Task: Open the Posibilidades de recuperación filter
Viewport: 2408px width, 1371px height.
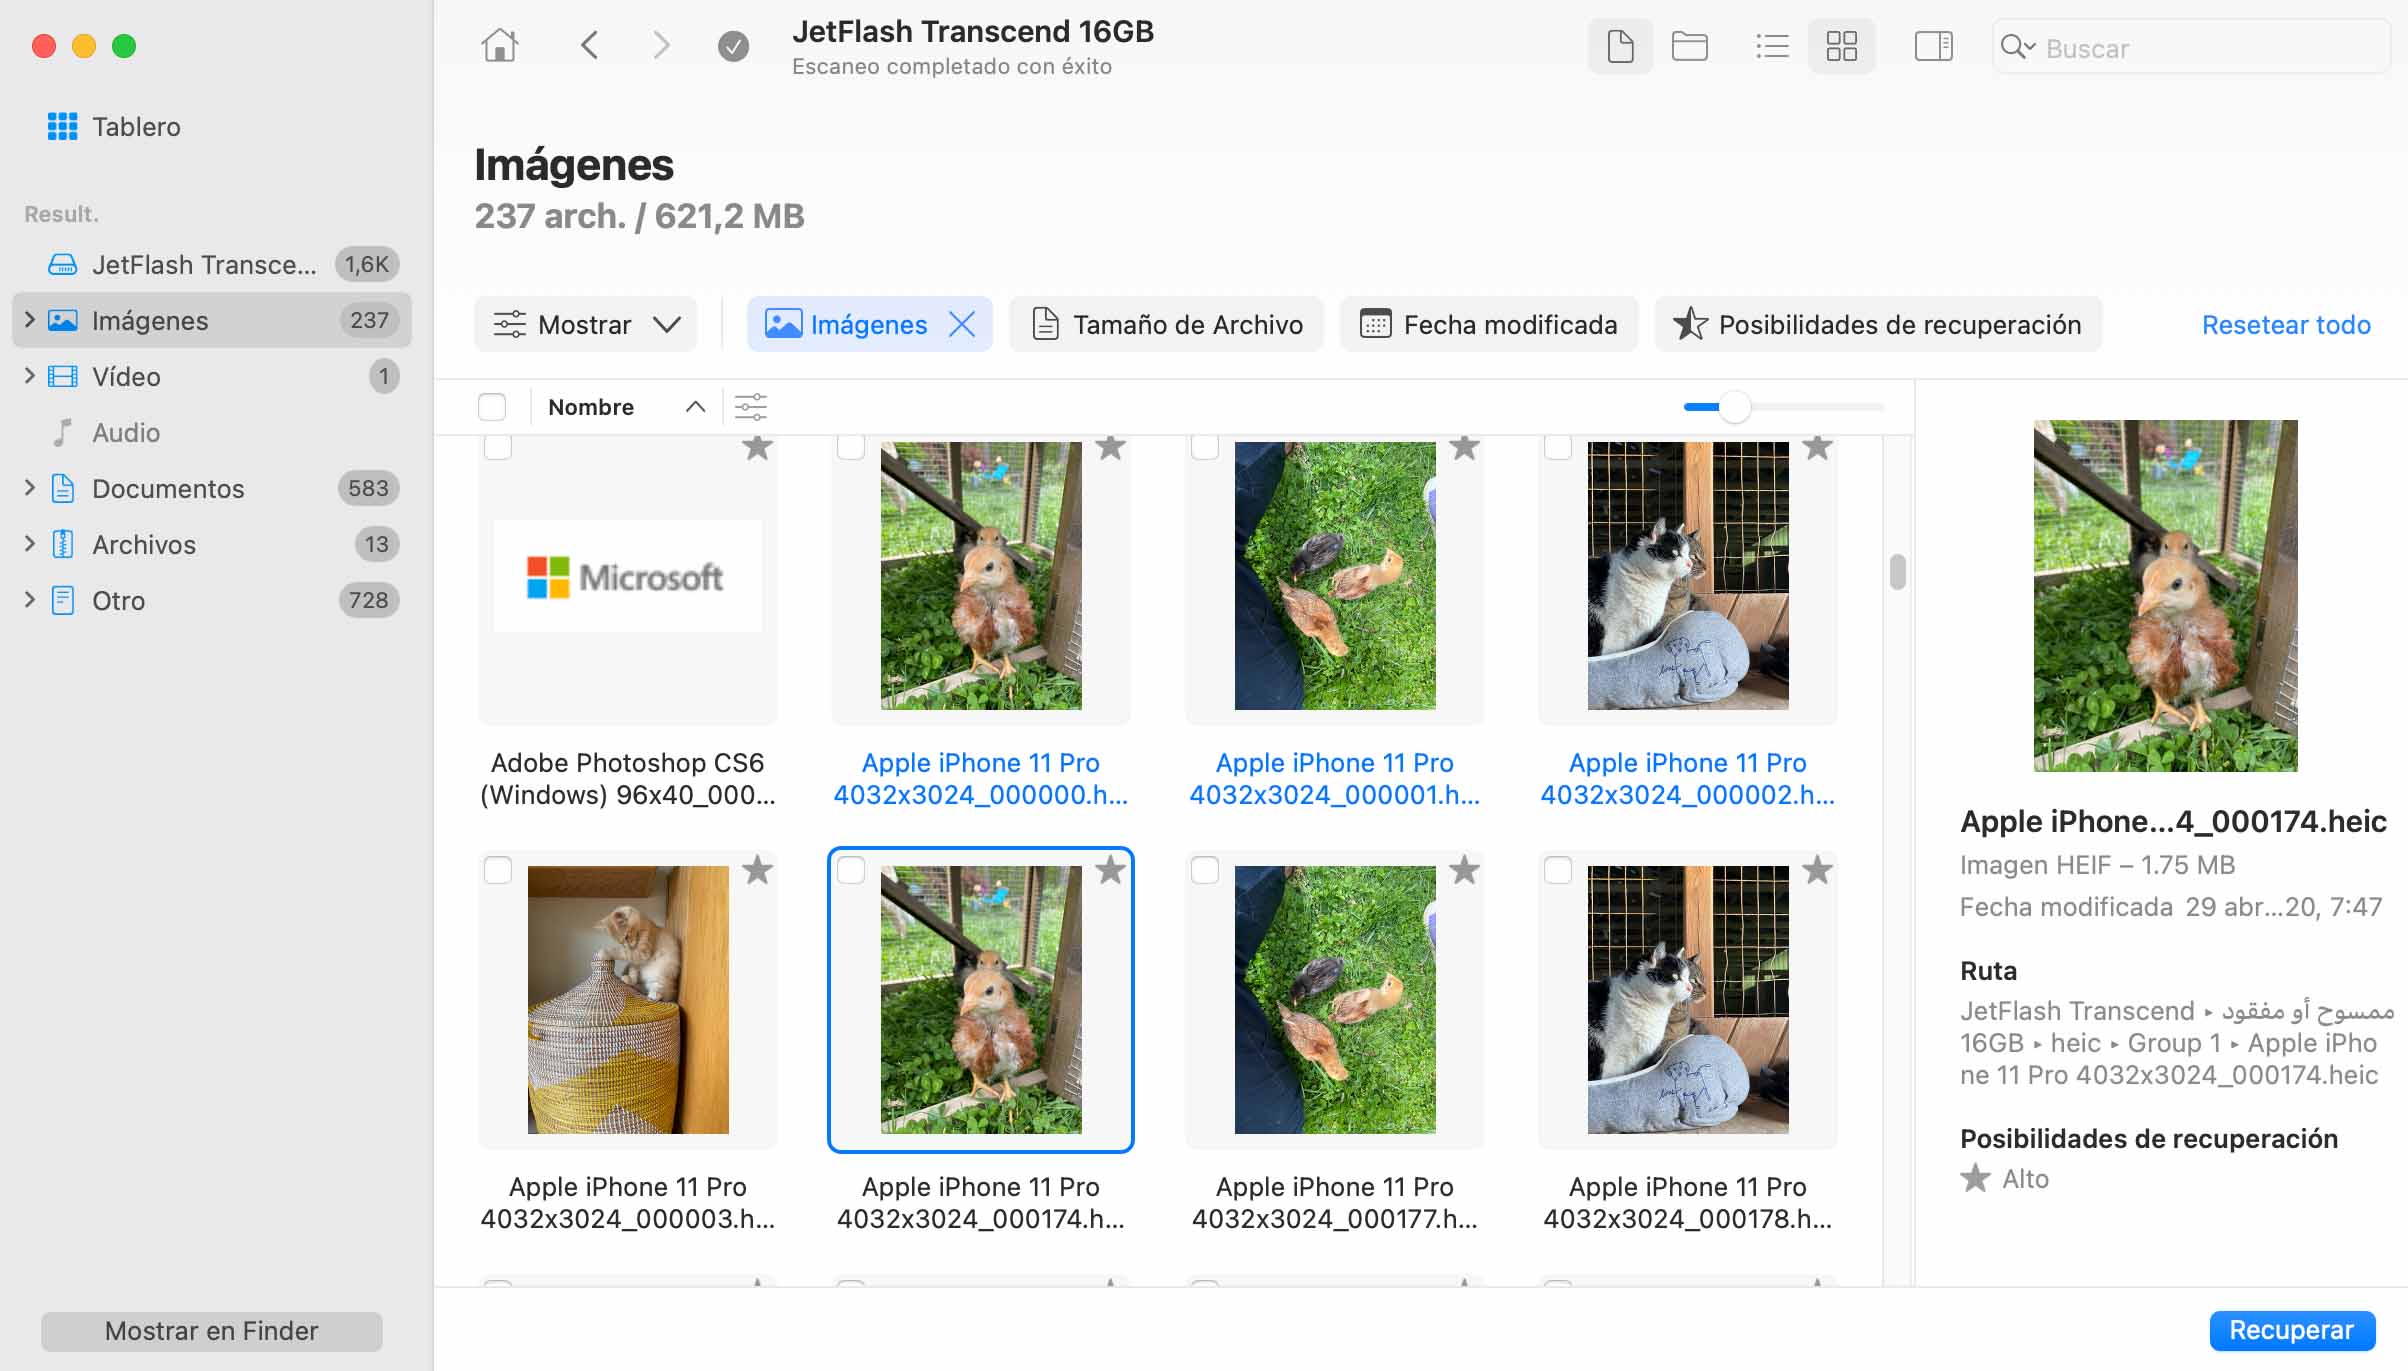Action: click(1878, 324)
